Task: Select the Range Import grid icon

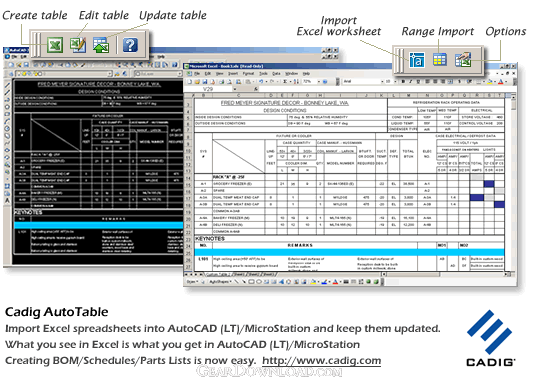Action: [x=439, y=60]
